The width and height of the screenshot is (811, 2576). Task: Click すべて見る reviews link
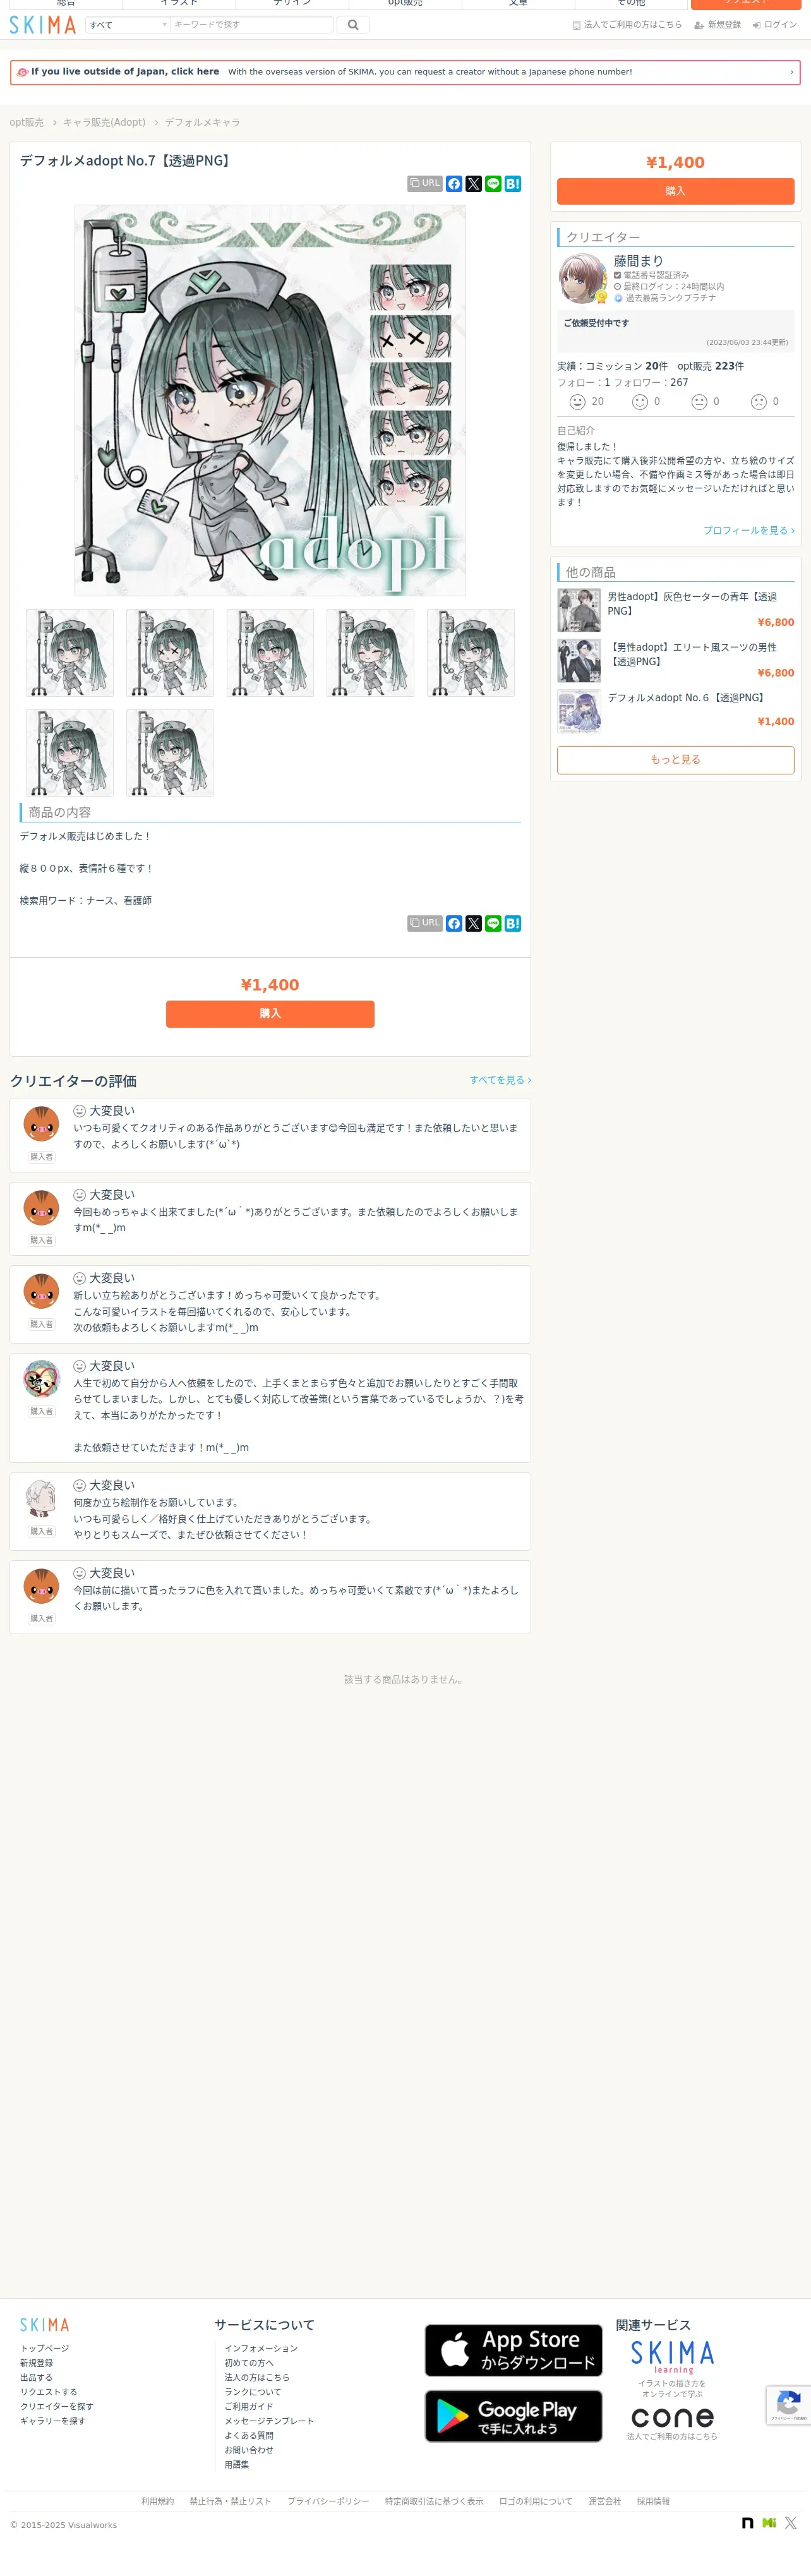pos(500,1080)
